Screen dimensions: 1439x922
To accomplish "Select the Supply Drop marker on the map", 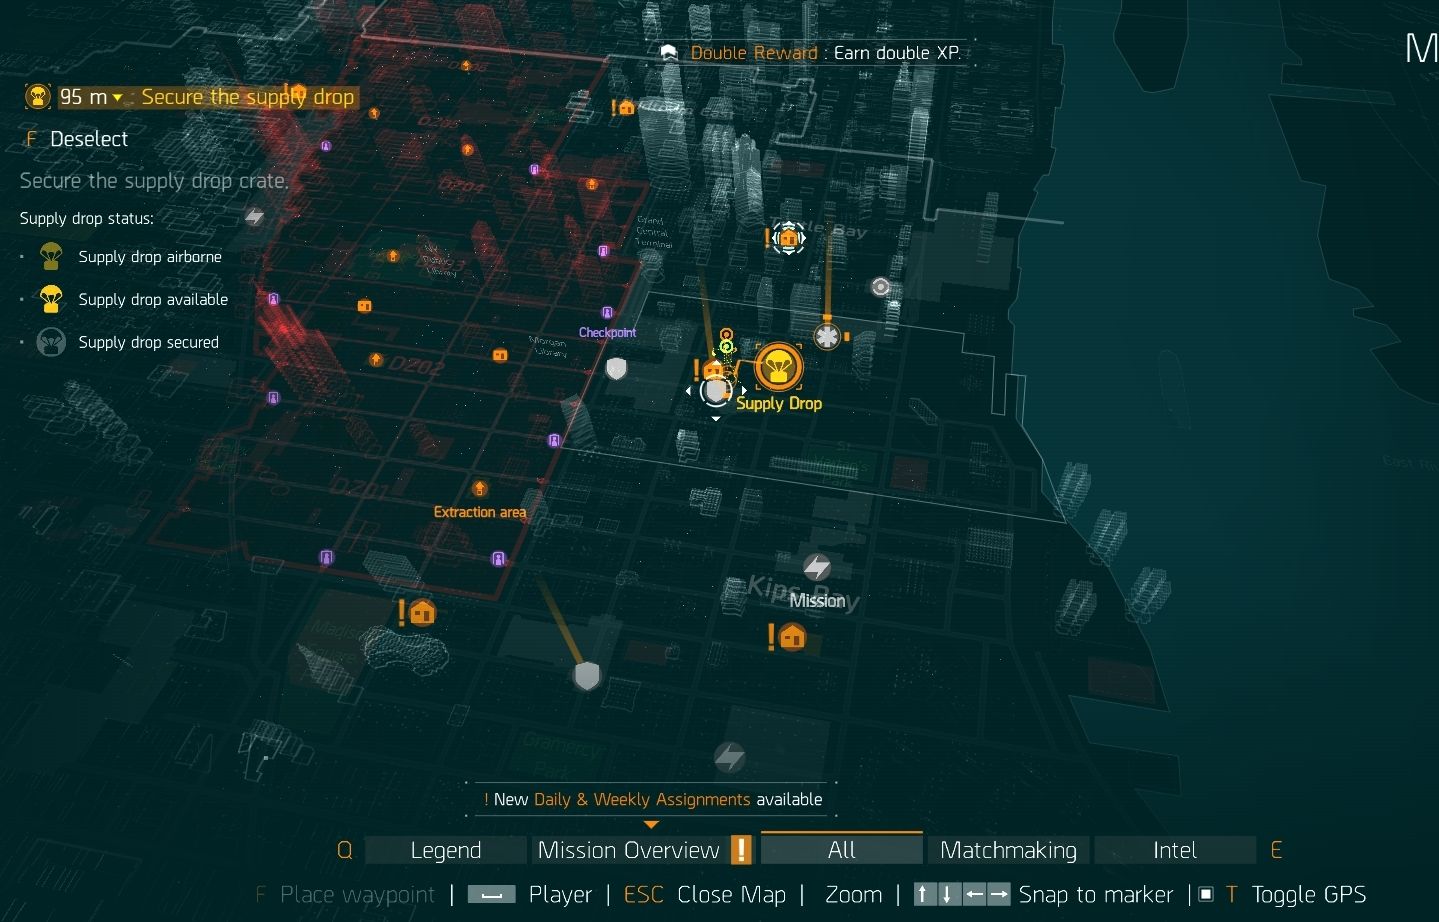I will 778,367.
